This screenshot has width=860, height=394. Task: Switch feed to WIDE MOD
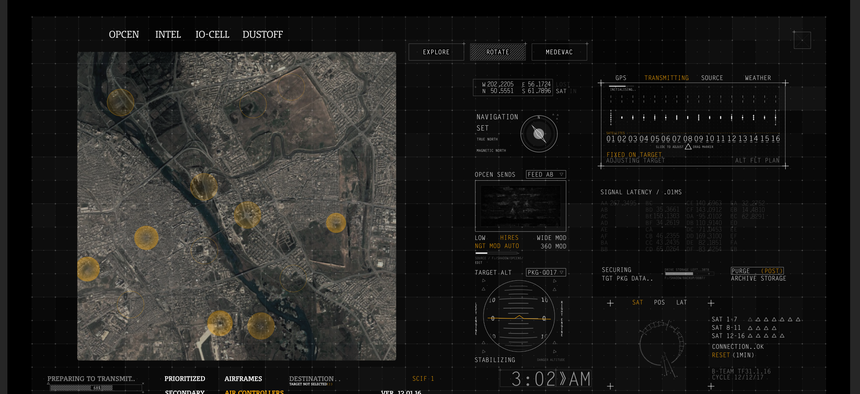pos(551,238)
